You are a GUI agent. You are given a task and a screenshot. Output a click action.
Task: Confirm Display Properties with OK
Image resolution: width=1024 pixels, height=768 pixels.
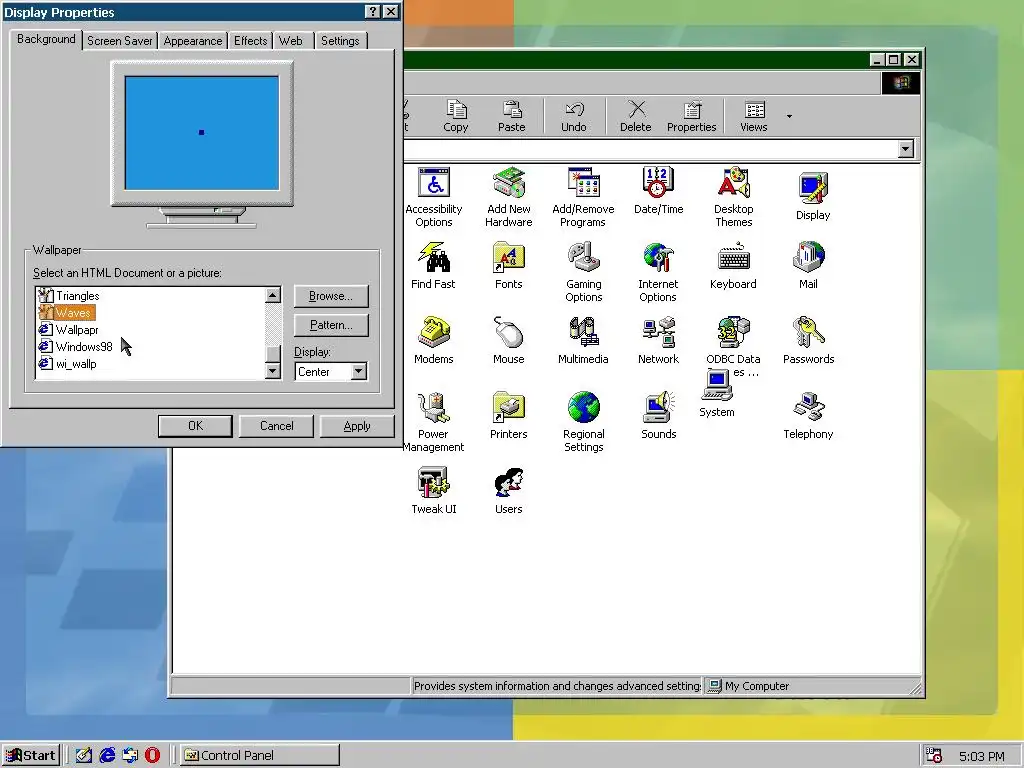point(195,426)
